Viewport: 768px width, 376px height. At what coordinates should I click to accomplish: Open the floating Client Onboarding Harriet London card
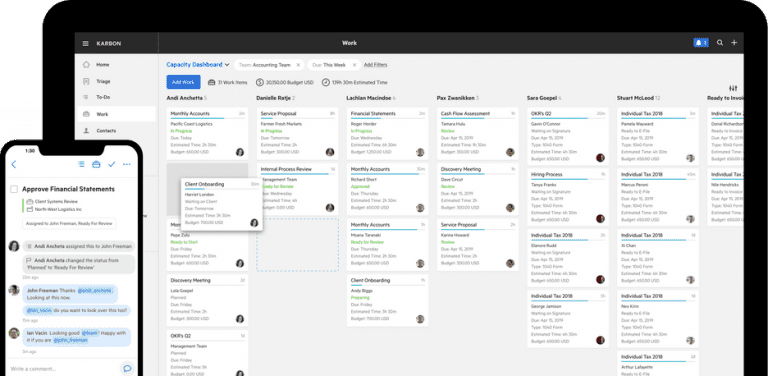click(x=222, y=204)
